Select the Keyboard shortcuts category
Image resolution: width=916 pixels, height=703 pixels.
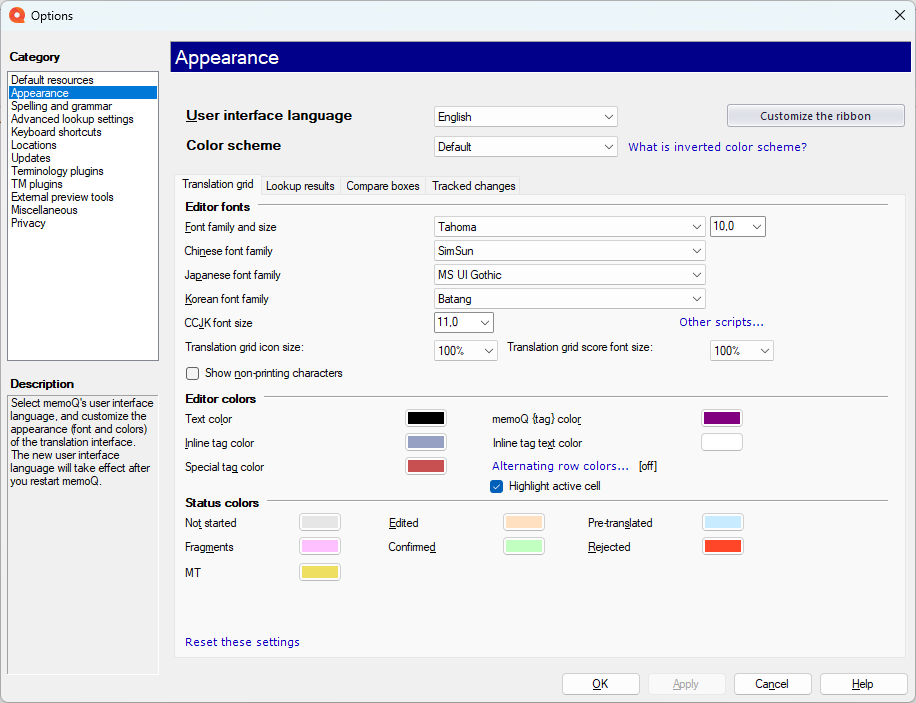click(x=55, y=131)
